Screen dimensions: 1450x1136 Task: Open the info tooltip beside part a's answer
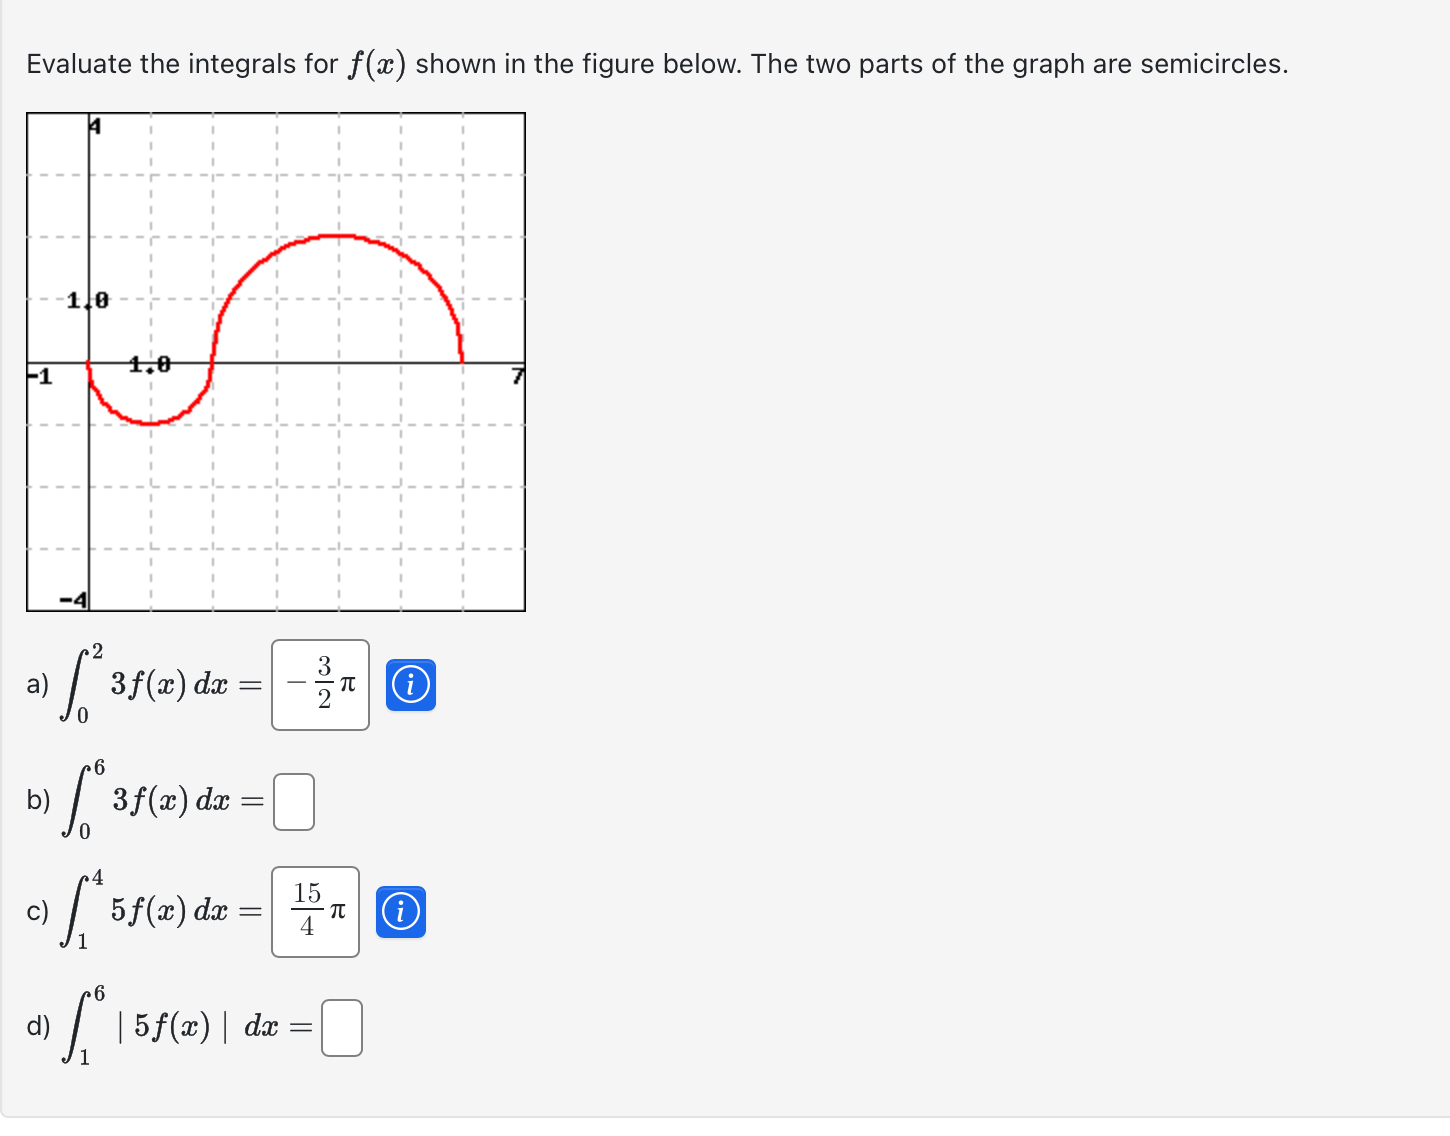[x=411, y=685]
